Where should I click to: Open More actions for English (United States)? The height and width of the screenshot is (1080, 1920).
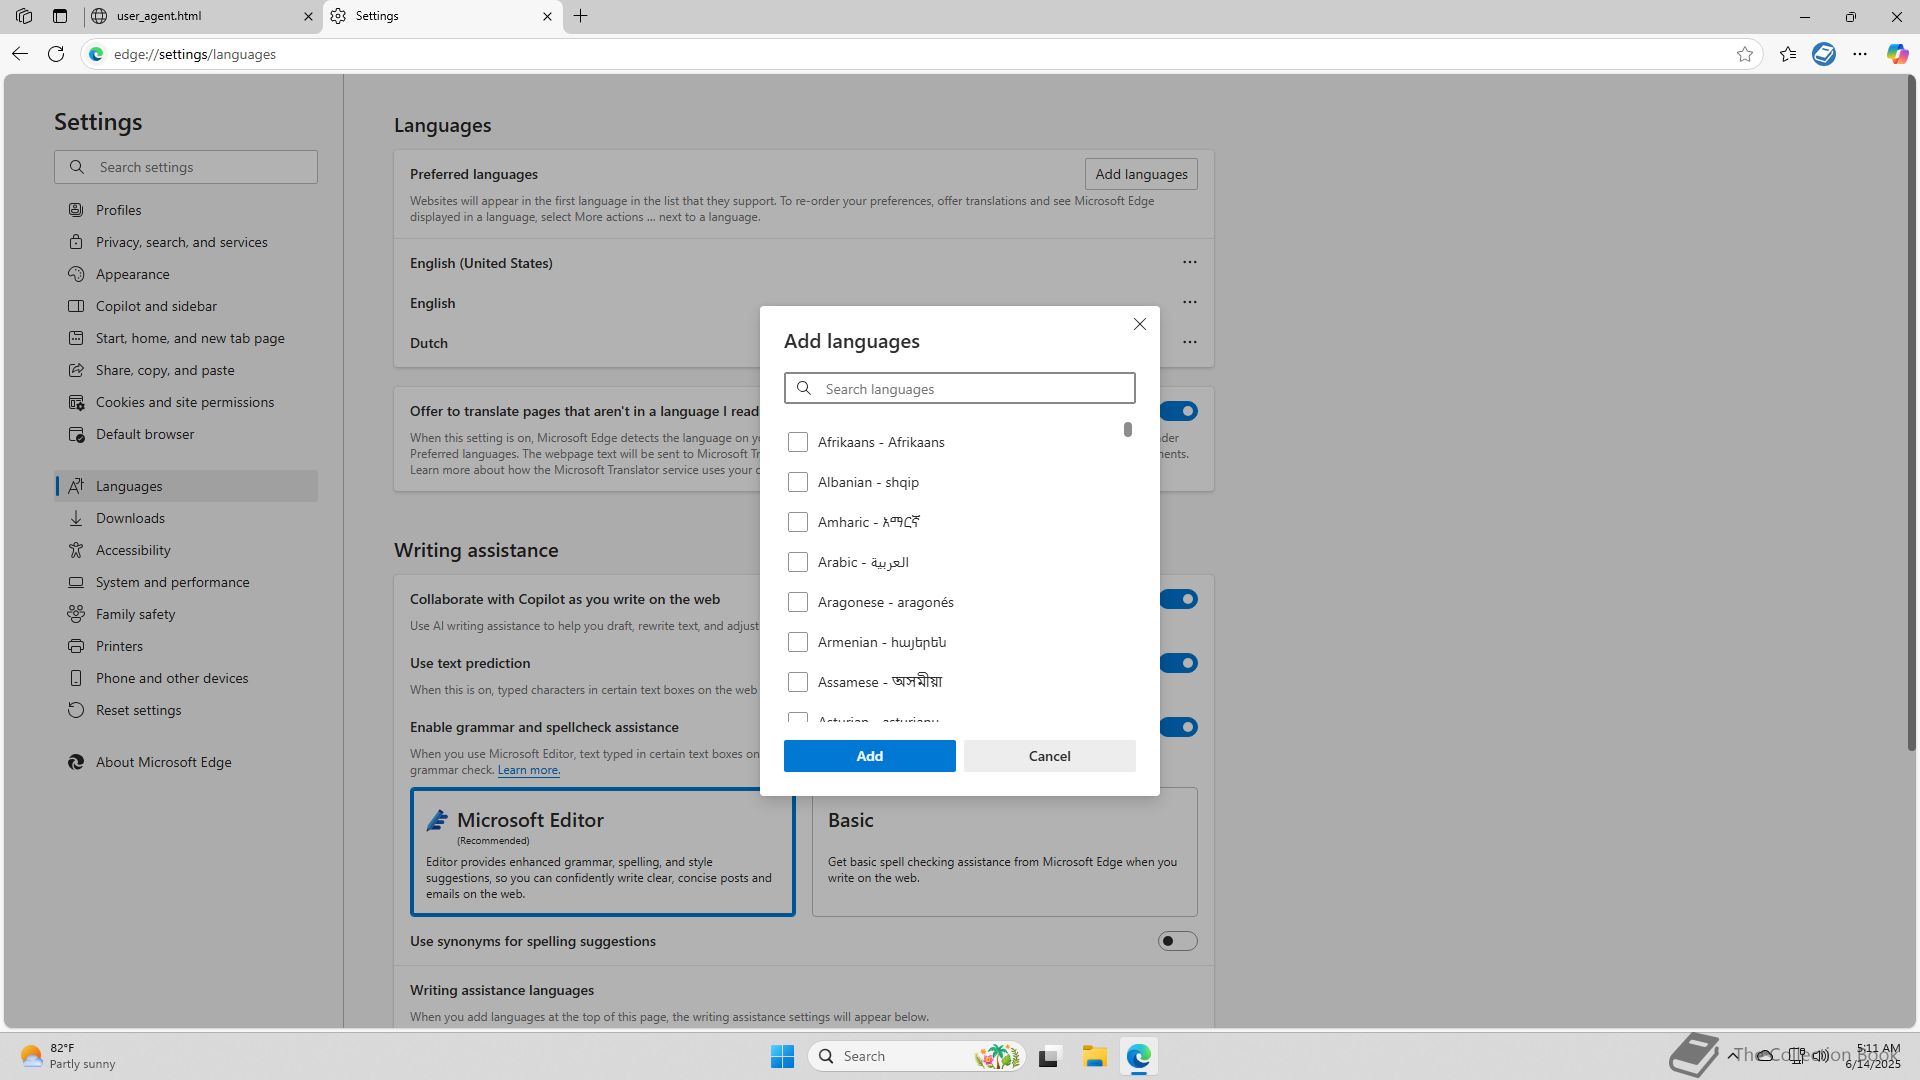click(1189, 262)
